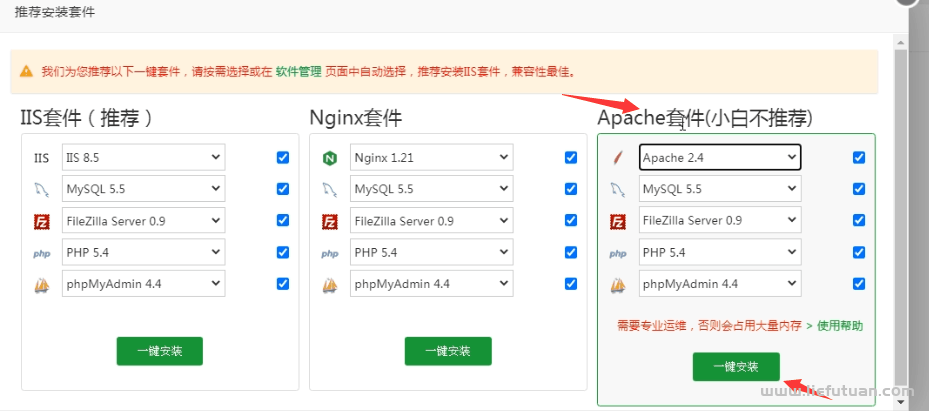Uncheck PHP 5.4 checkbox in IIS suite

(283, 252)
